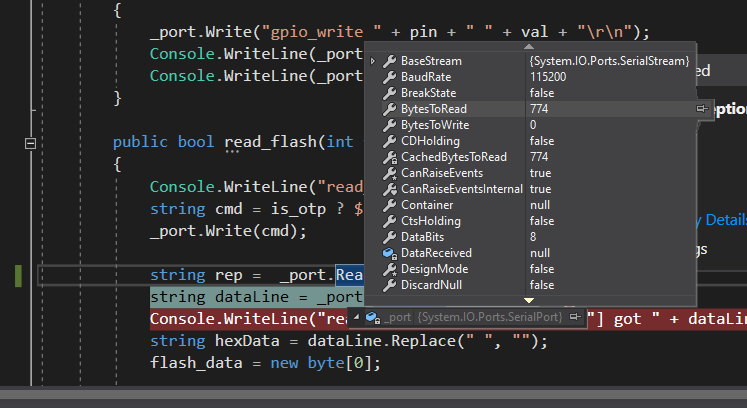
Task: Click the DiscardNull value false
Action: click(542, 285)
